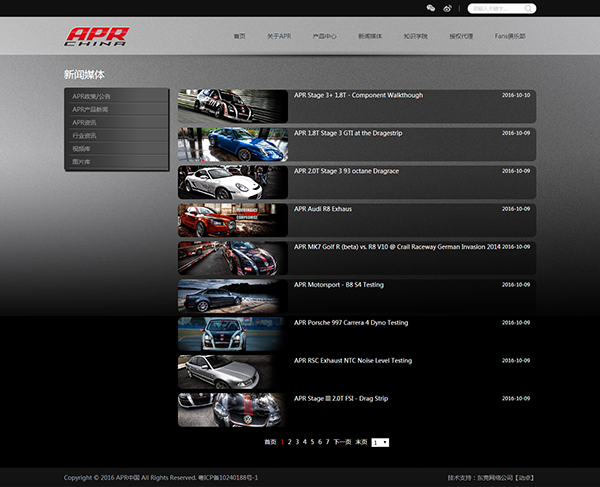Click the Weibo icon in top bar
Screen dimensions: 600x487
point(446,8)
